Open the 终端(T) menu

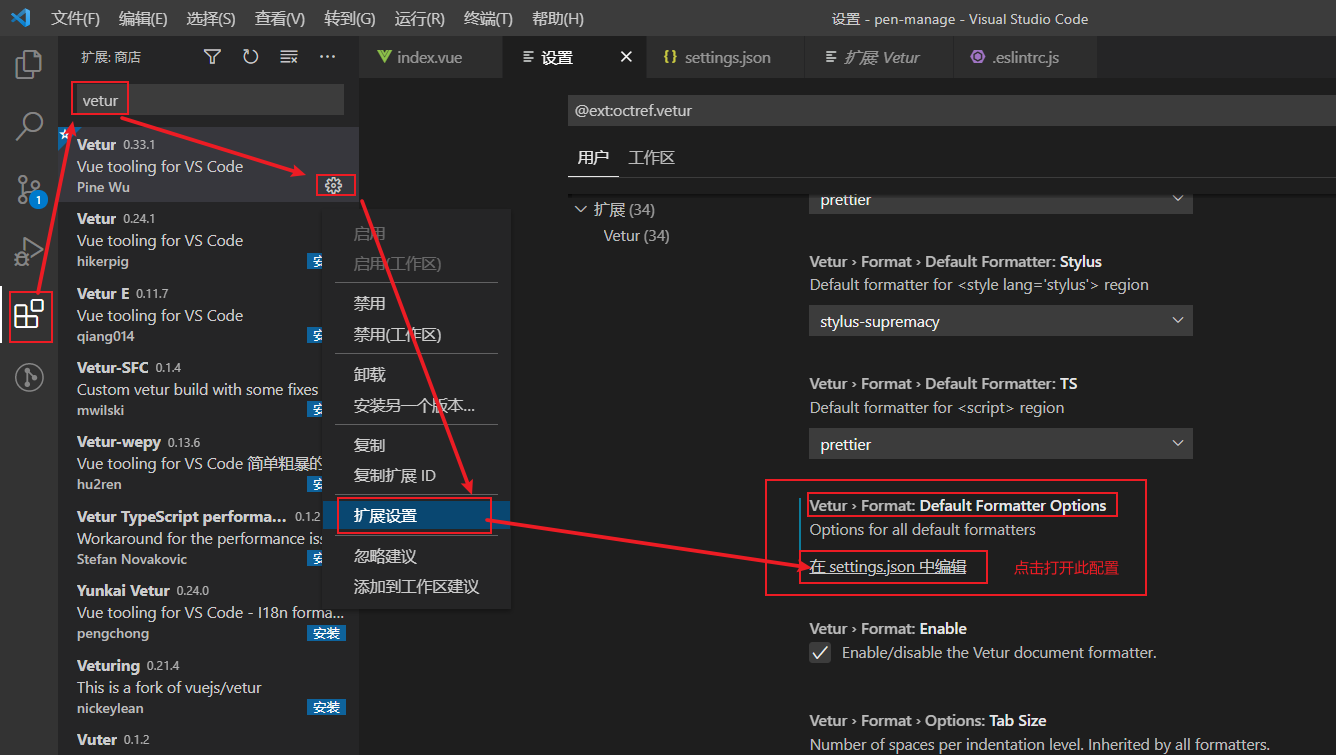[x=488, y=19]
